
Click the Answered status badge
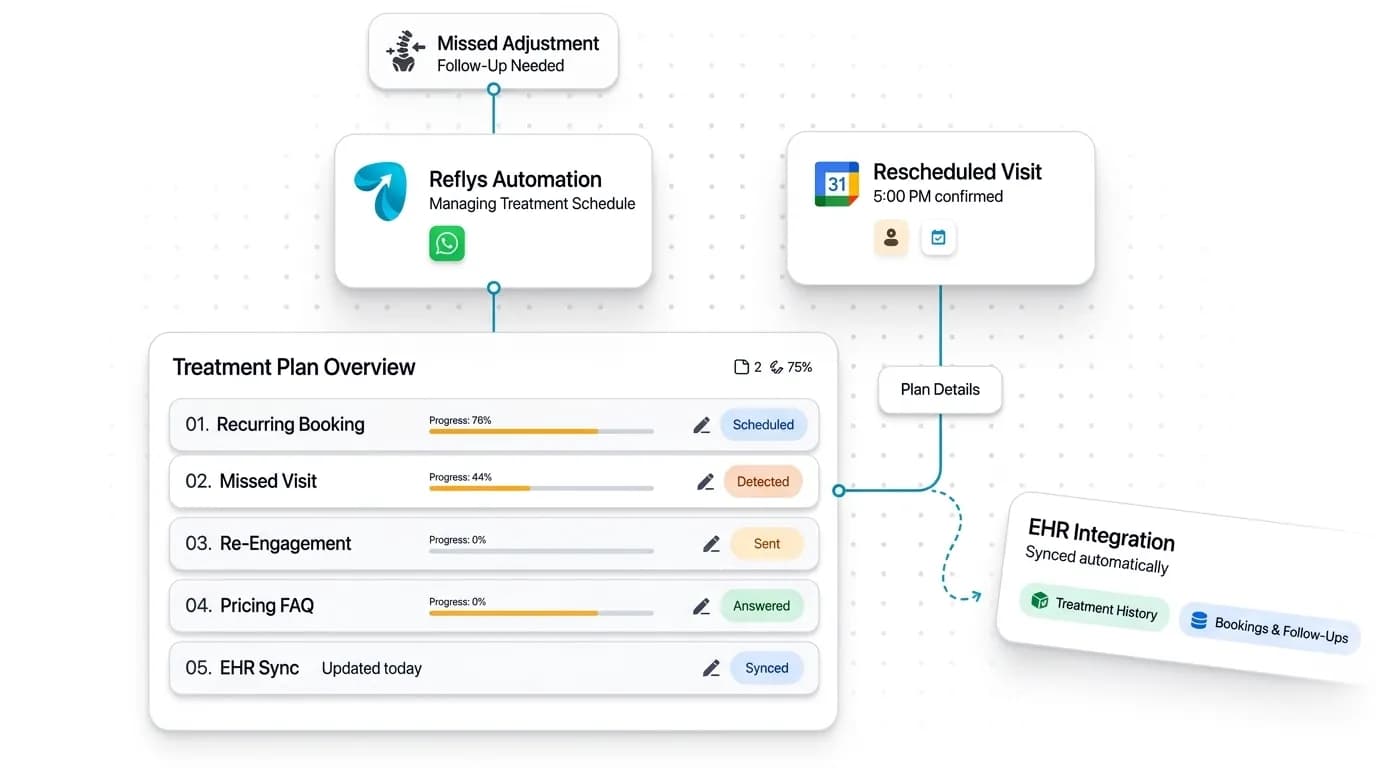(x=762, y=606)
